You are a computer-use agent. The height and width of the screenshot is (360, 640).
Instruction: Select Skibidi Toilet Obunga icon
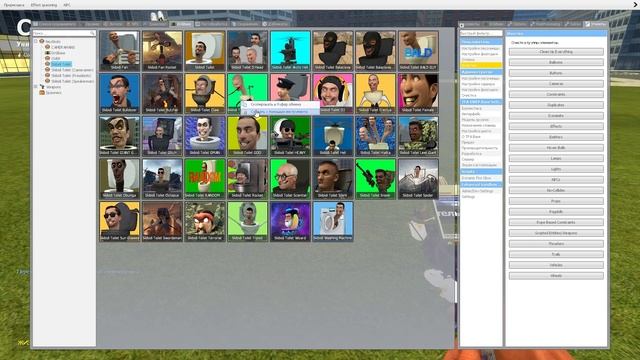(119, 179)
